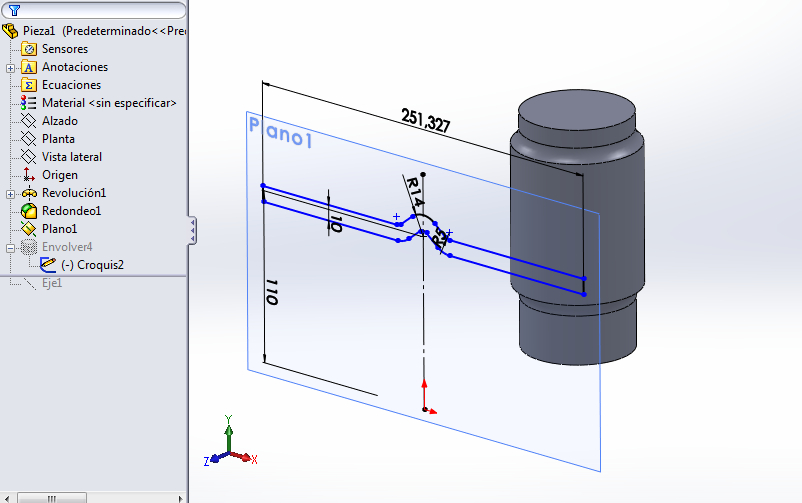Image resolution: width=802 pixels, height=503 pixels.
Task: Collapse the Envolver4 feature node
Action: [x=10, y=248]
